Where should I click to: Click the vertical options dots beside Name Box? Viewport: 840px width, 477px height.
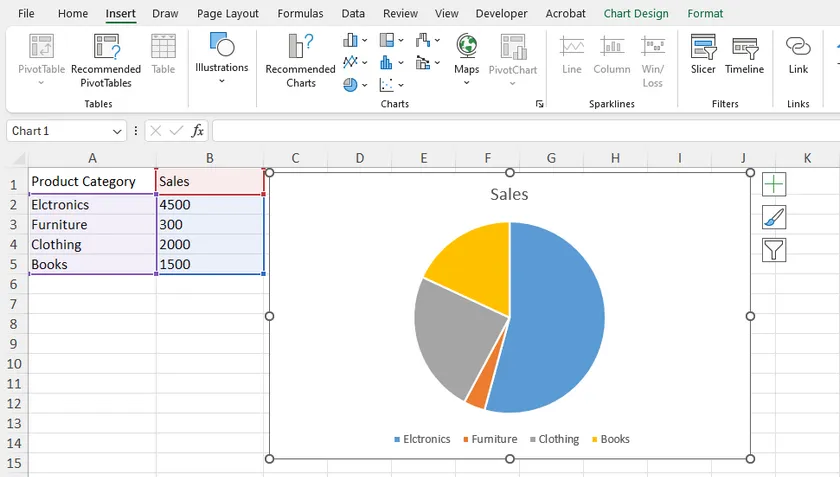coord(136,131)
